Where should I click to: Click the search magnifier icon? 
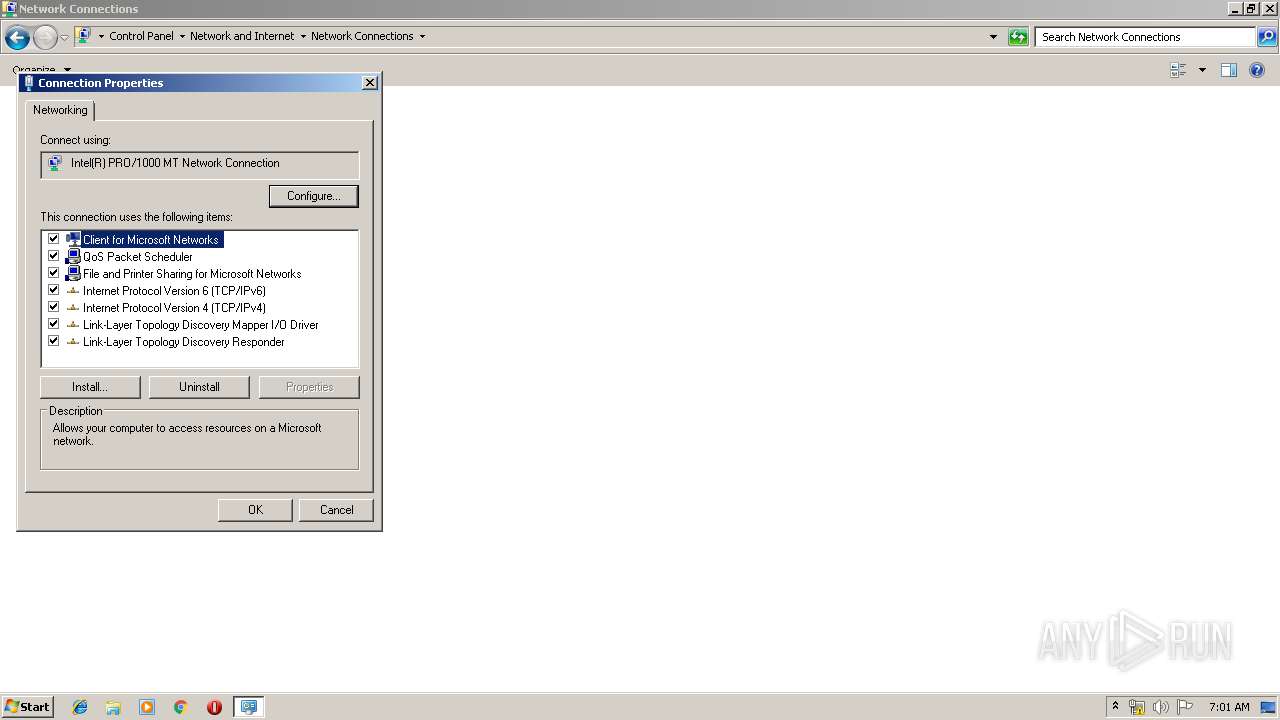tap(1267, 37)
